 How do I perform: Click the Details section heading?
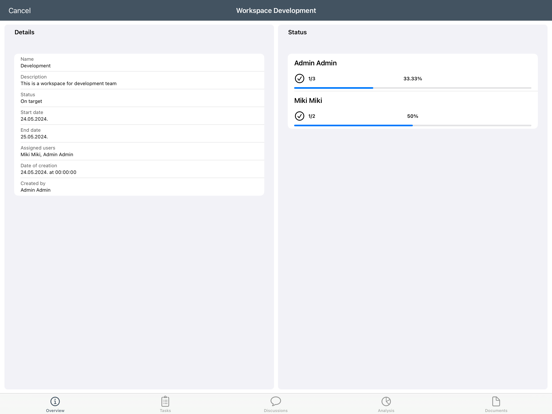pos(24,32)
